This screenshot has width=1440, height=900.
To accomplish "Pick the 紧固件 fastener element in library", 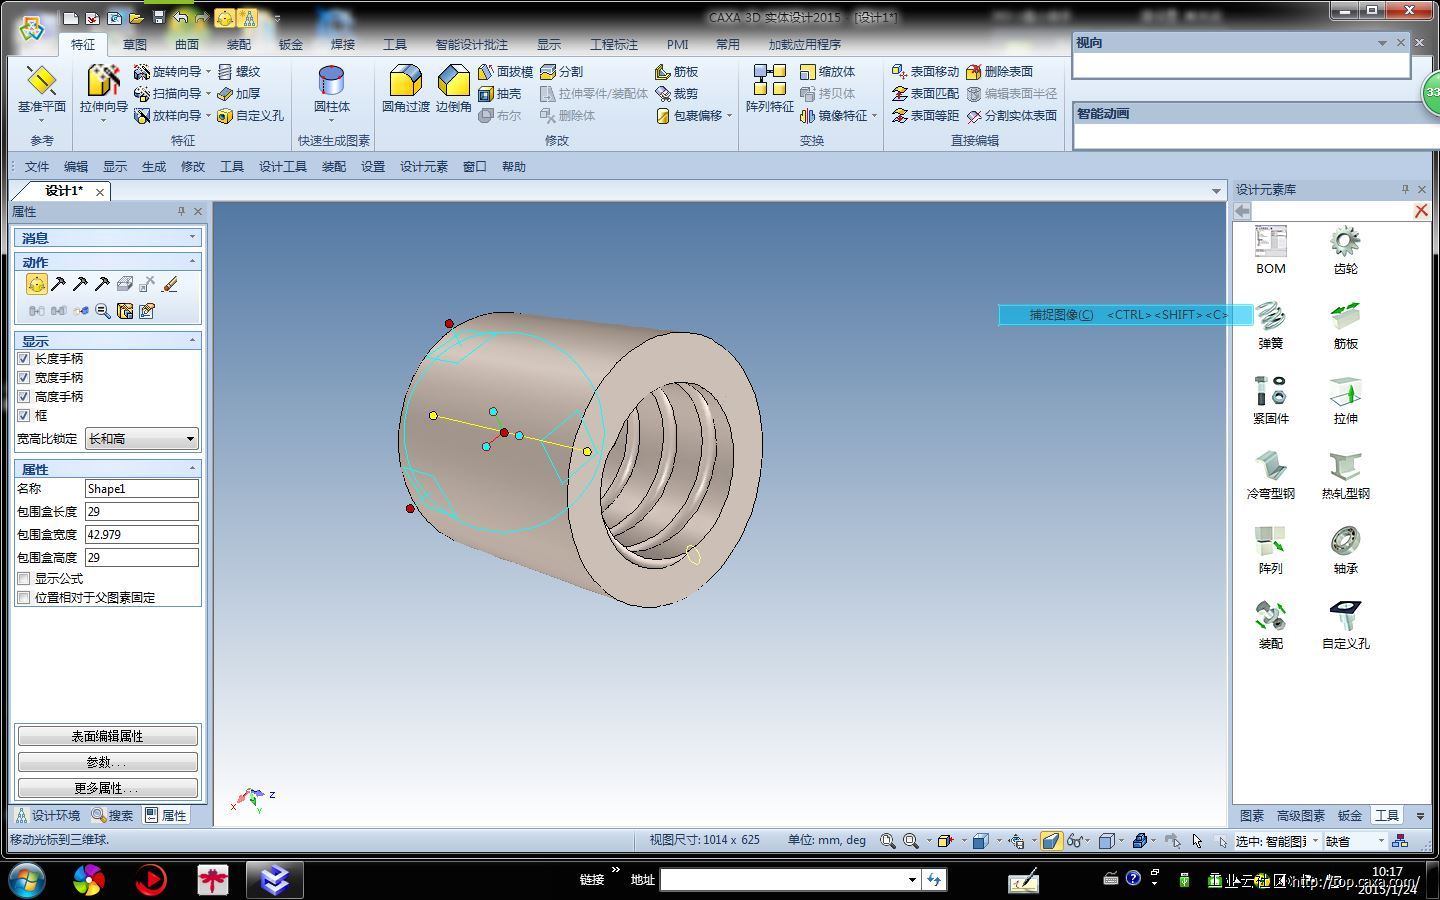I will coord(1271,400).
